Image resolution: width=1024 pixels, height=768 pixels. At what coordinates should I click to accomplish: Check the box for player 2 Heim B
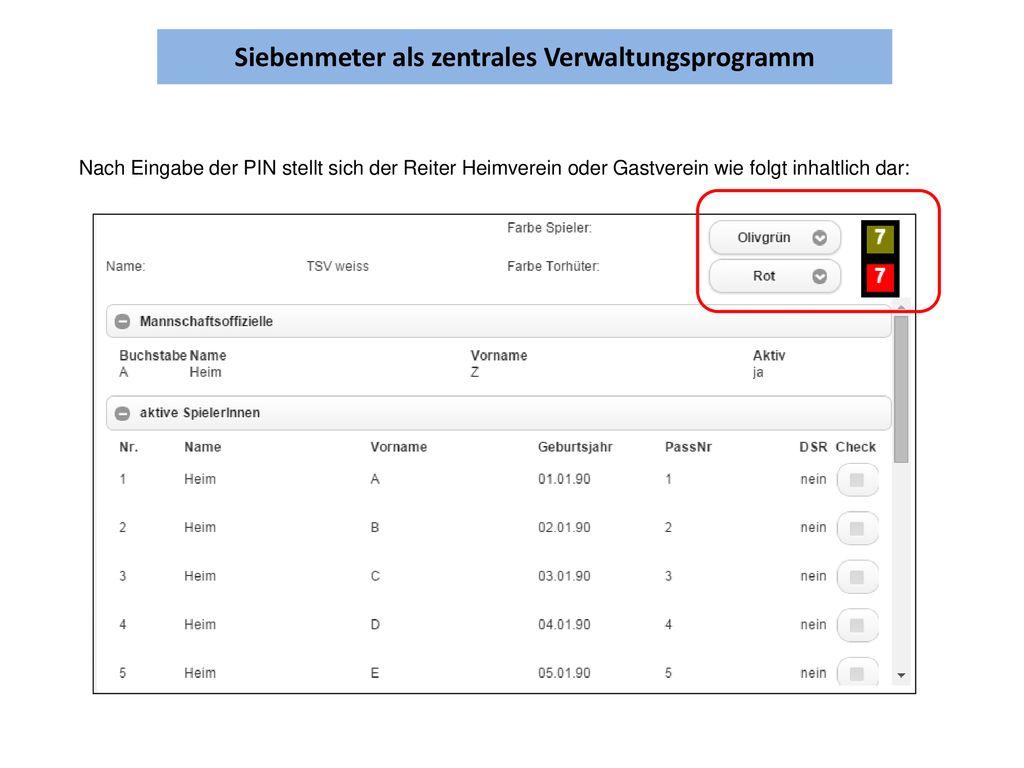coord(857,528)
